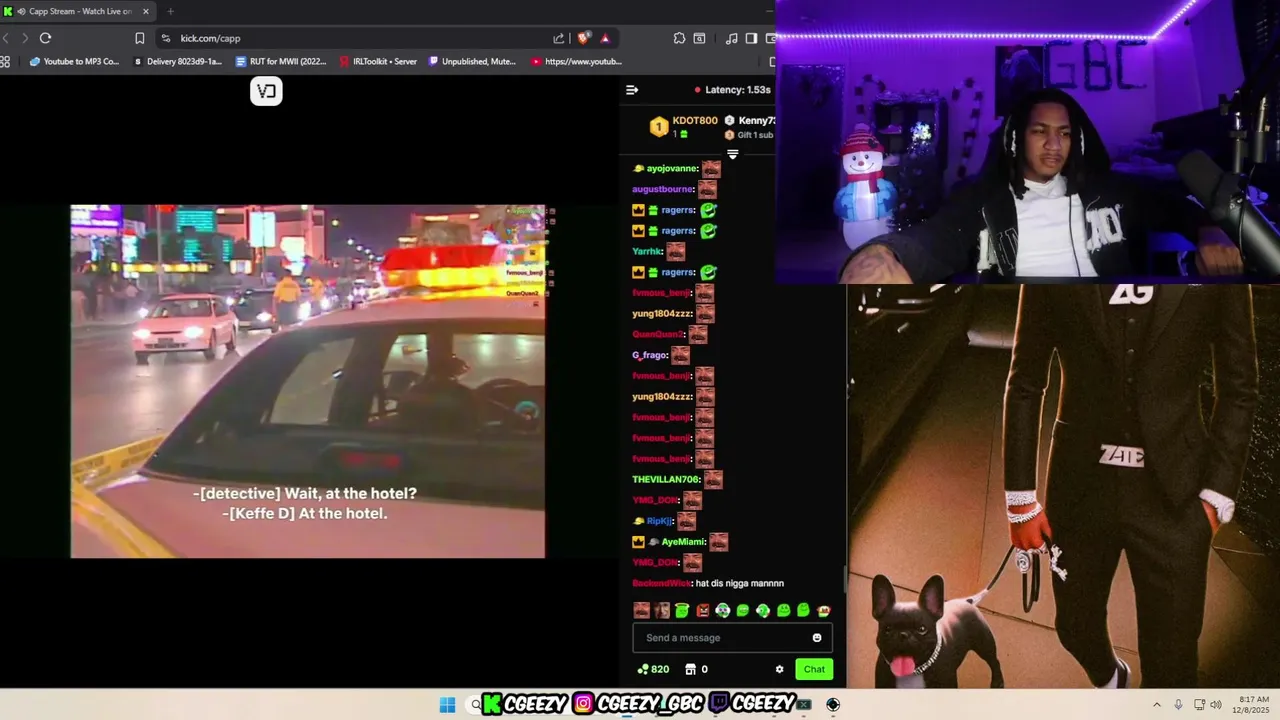Image resolution: width=1280 pixels, height=720 pixels.
Task: Send message with green Chat button
Action: [814, 669]
